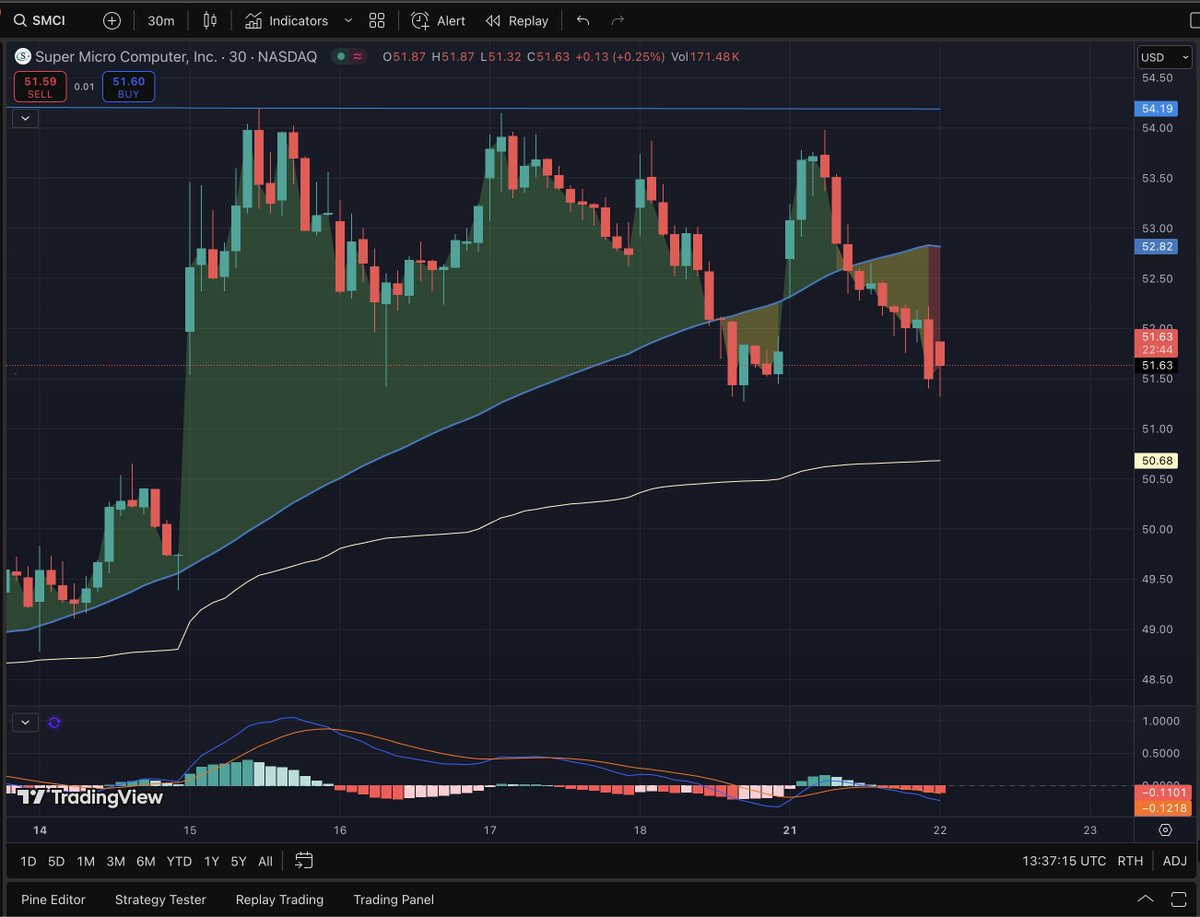Click the red SELL 51.59 button

[40, 87]
